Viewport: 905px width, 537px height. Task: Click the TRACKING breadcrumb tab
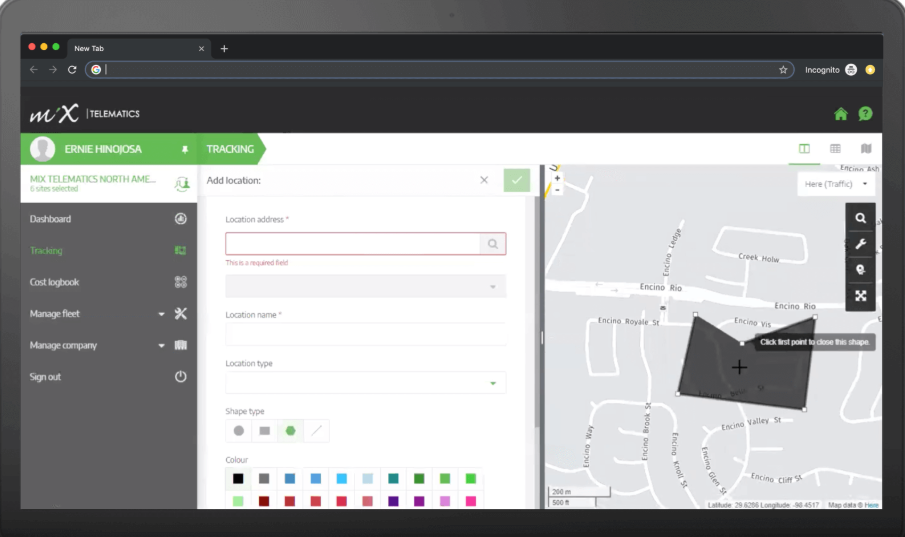pyautogui.click(x=231, y=149)
